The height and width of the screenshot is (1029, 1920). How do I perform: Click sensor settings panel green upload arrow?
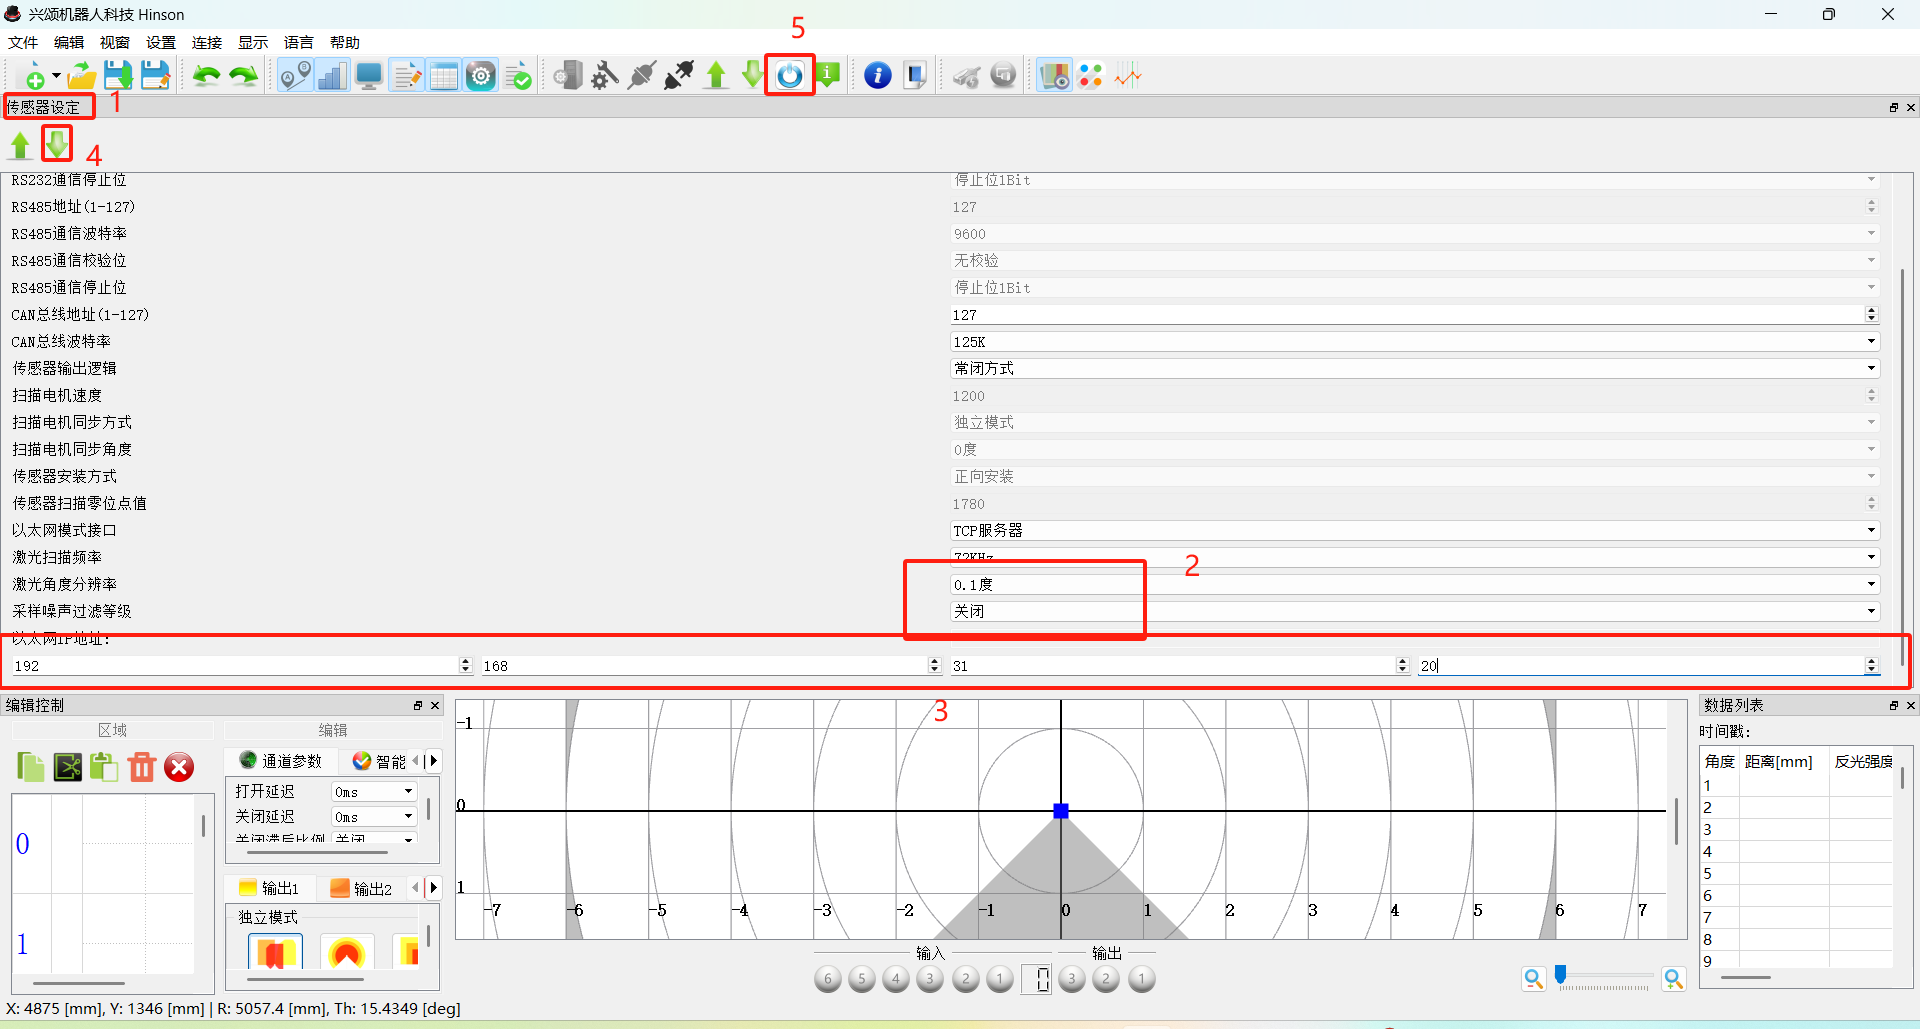20,146
